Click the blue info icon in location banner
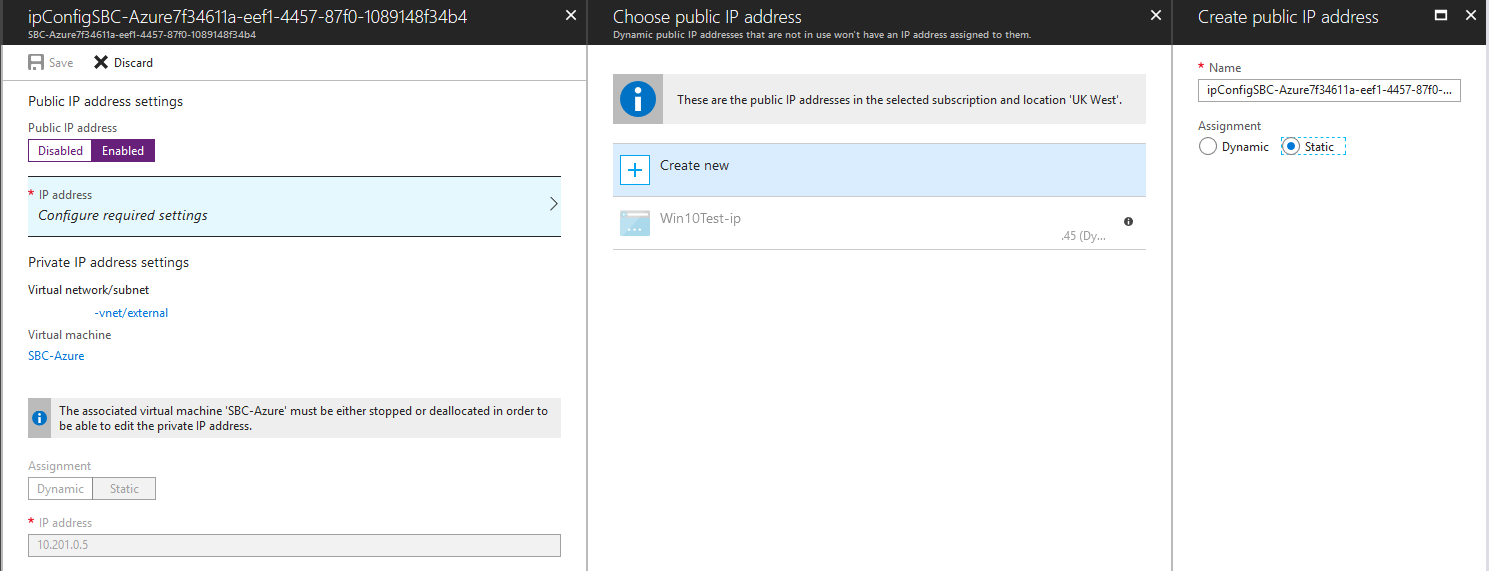Image resolution: width=1489 pixels, height=571 pixels. point(638,99)
